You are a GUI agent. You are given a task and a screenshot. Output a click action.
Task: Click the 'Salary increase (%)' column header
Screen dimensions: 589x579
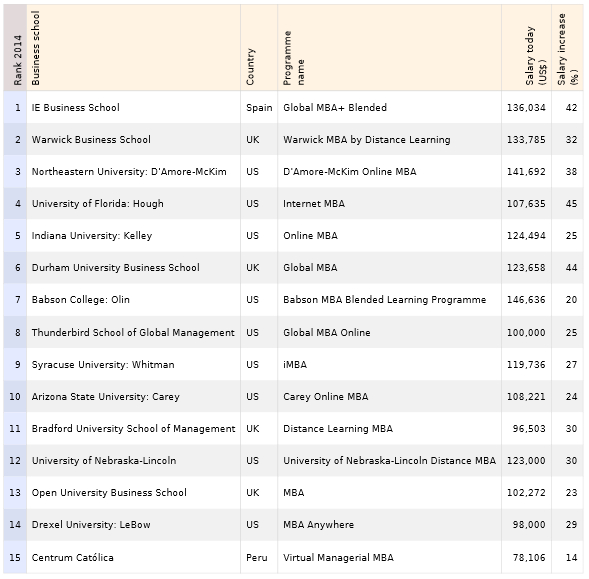tap(567, 48)
